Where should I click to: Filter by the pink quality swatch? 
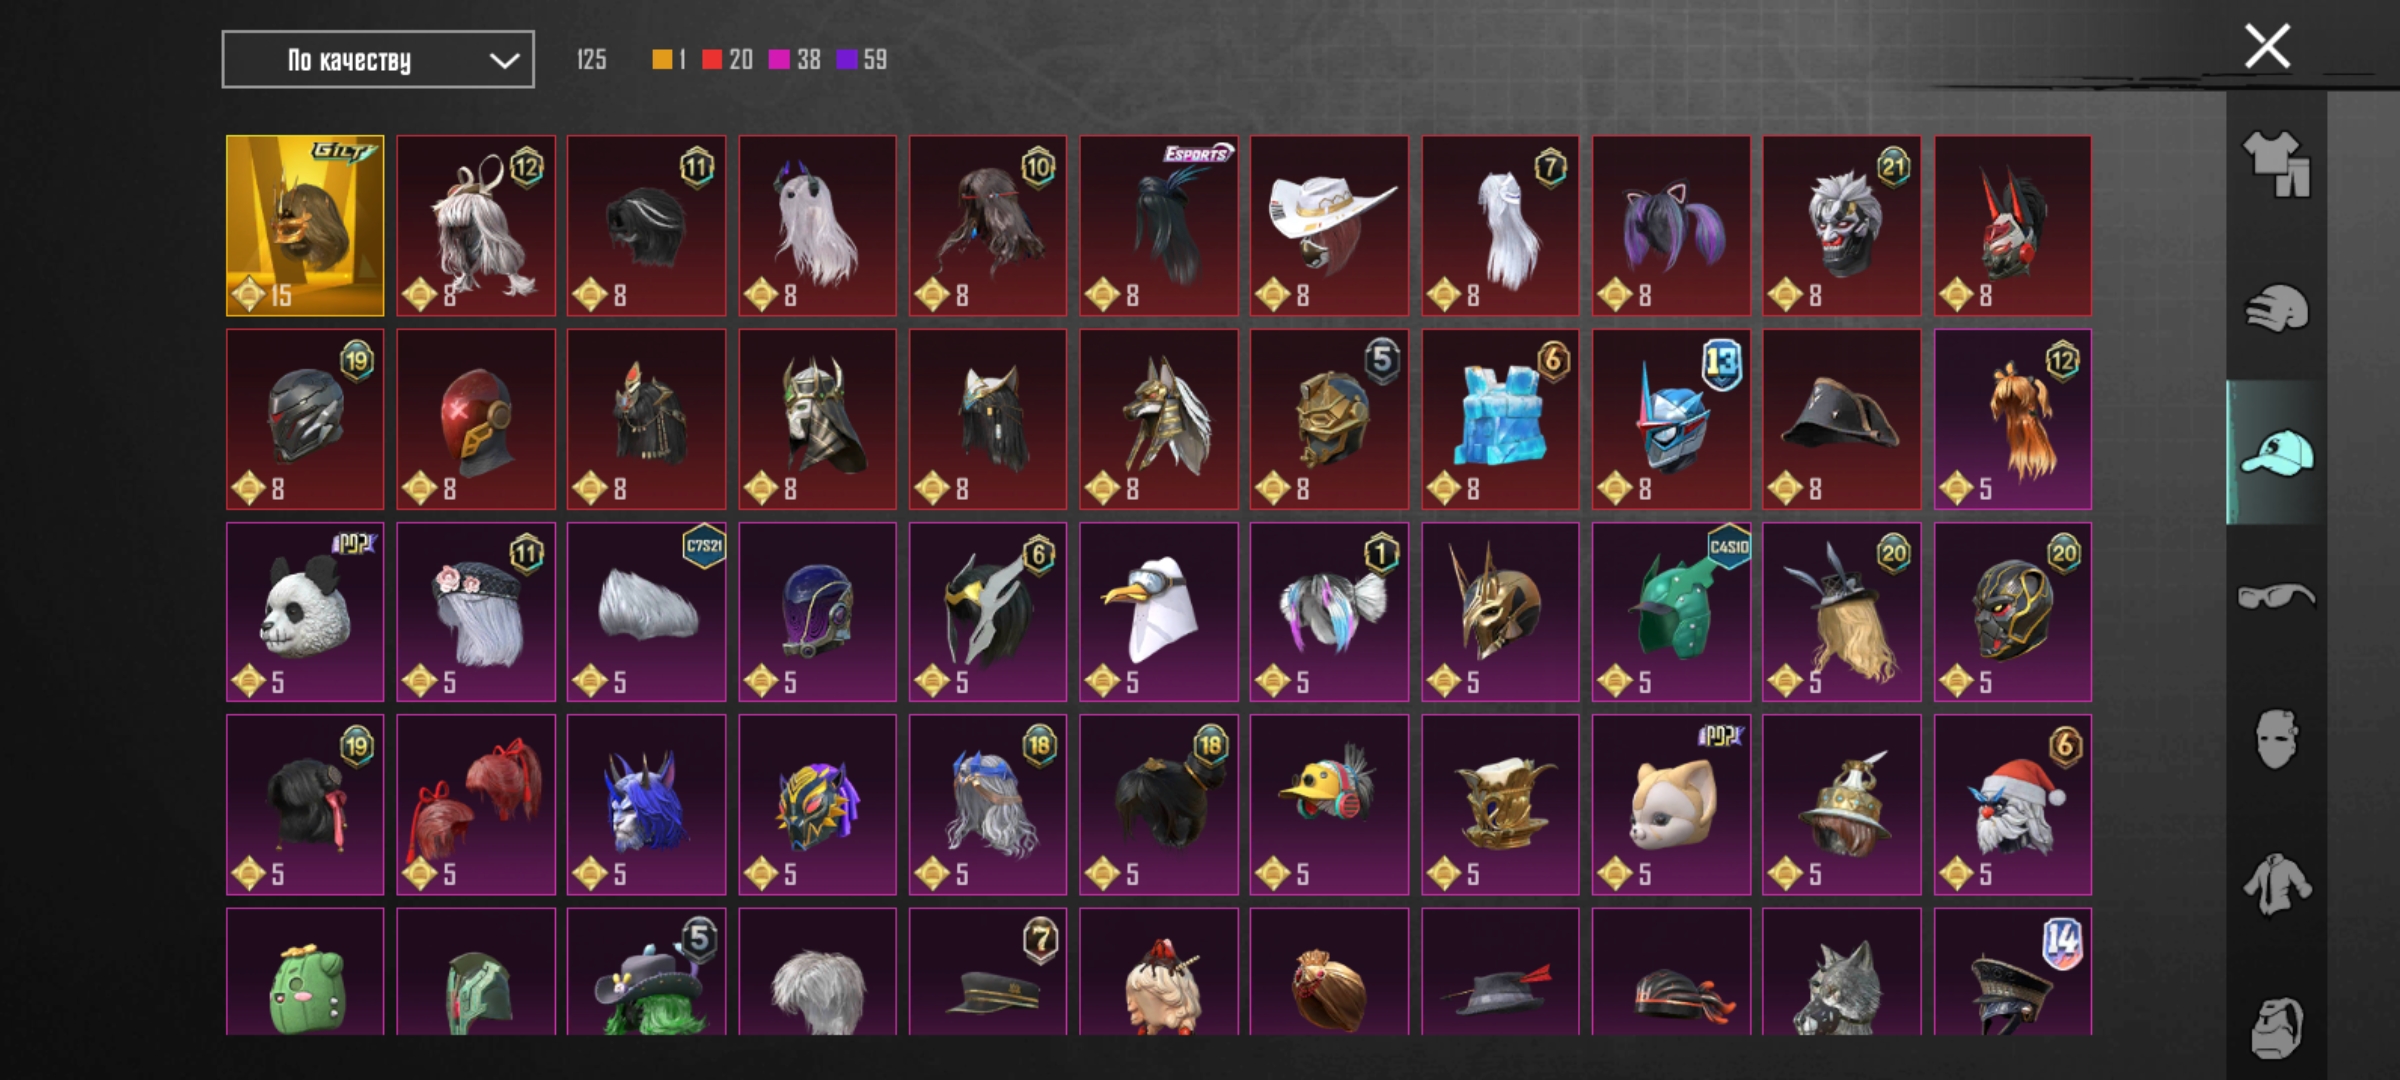pyautogui.click(x=779, y=60)
